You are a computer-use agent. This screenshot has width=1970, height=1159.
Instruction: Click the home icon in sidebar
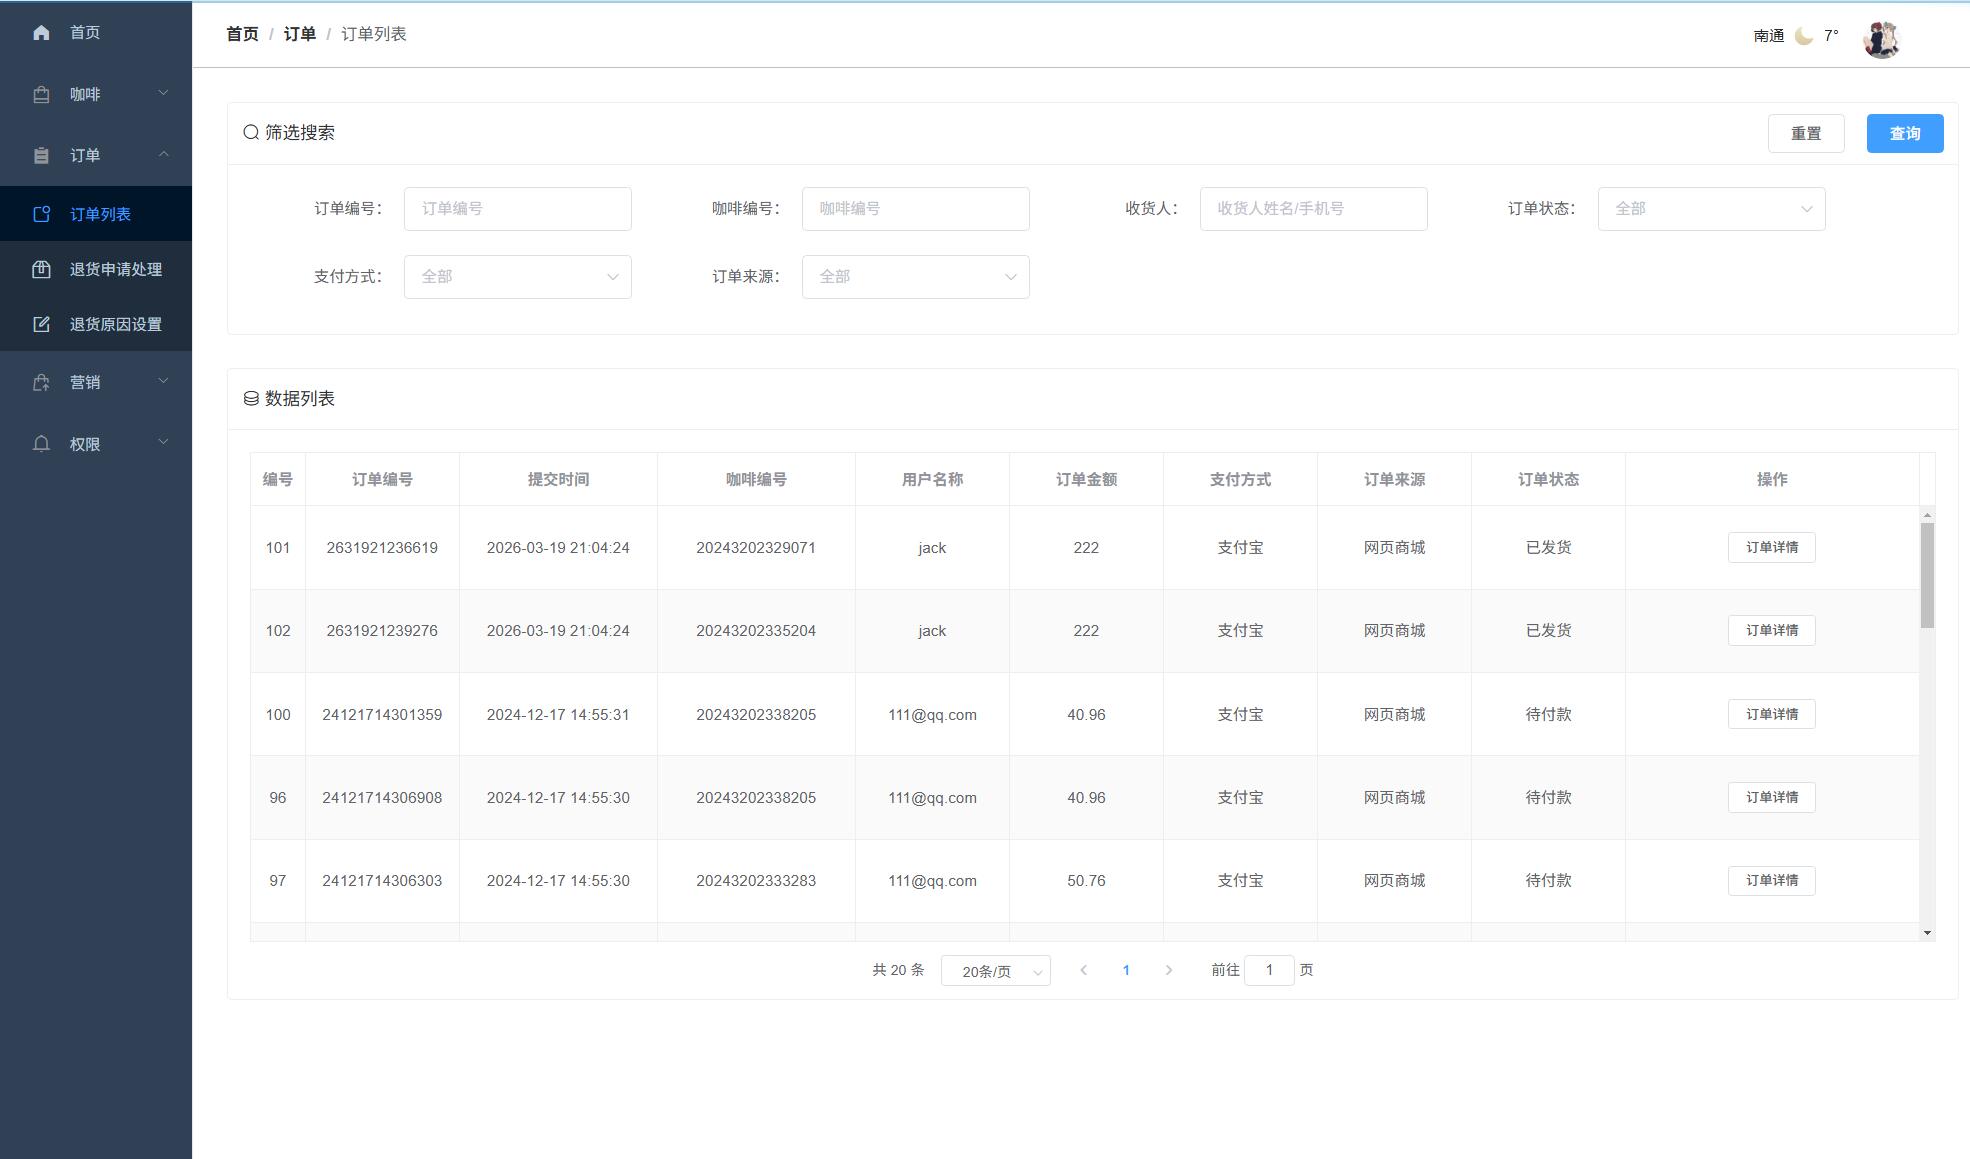41,33
